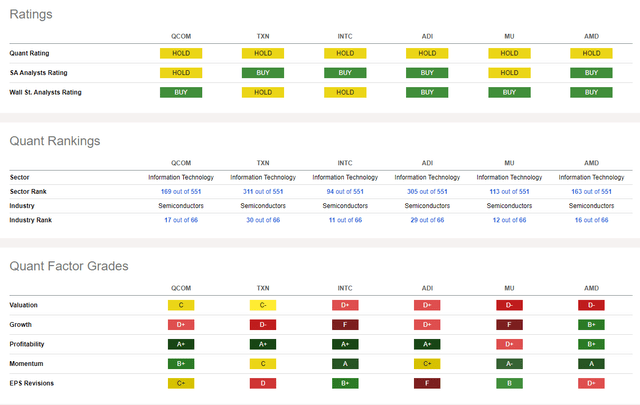Open MU sector rank 113 out of 551
The image size is (640, 405).
pyautogui.click(x=509, y=191)
